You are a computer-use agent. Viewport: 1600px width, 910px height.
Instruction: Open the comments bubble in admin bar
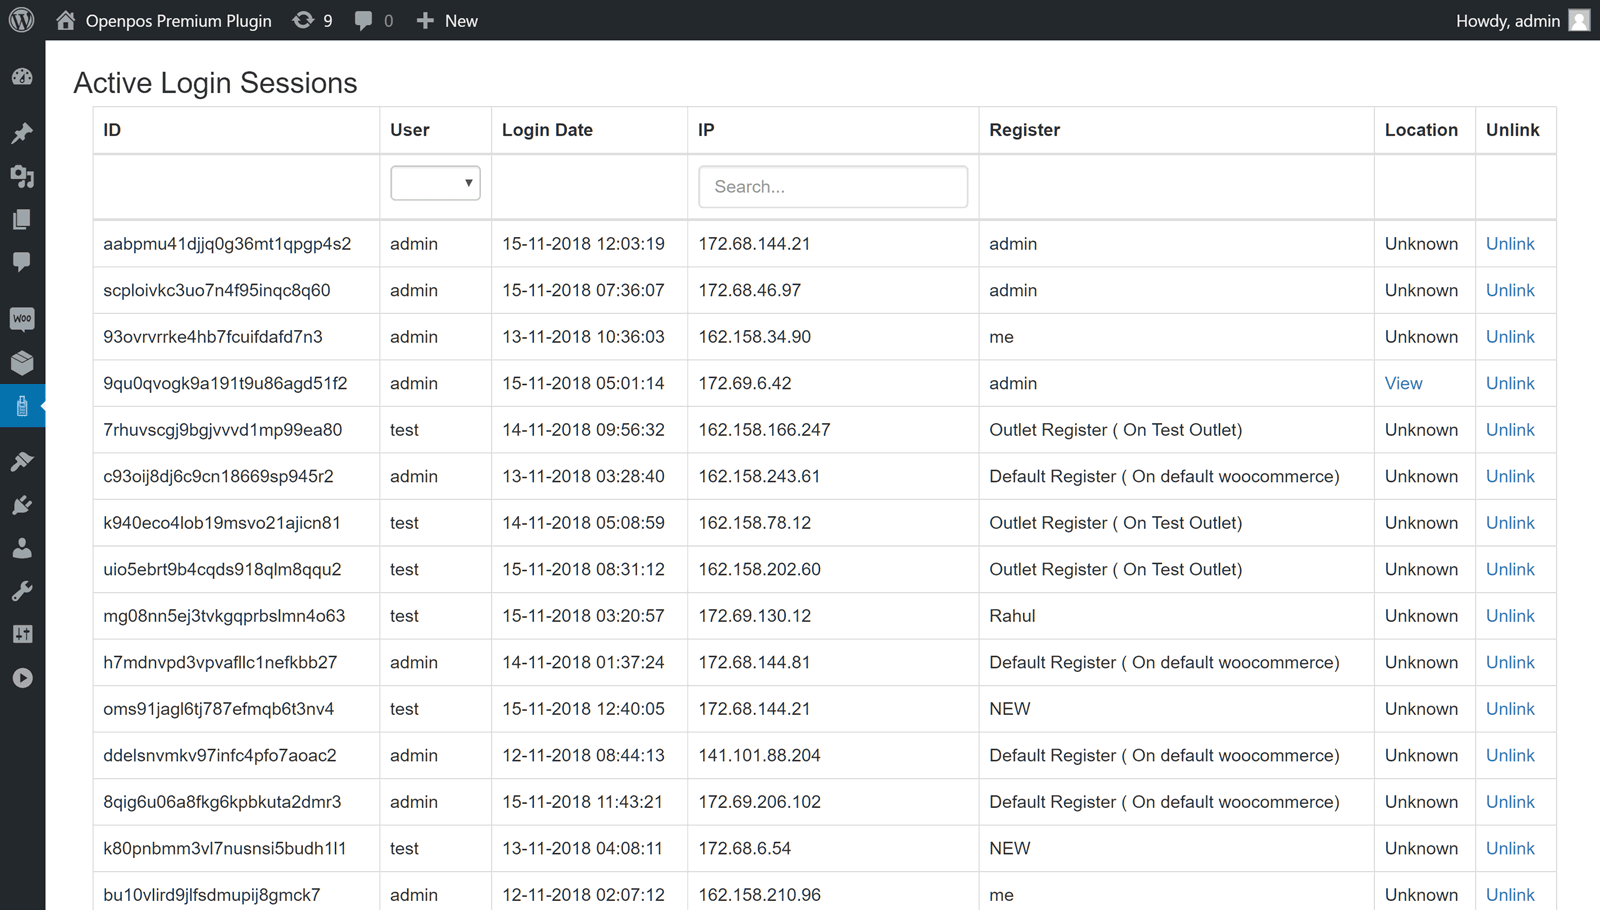tap(373, 20)
